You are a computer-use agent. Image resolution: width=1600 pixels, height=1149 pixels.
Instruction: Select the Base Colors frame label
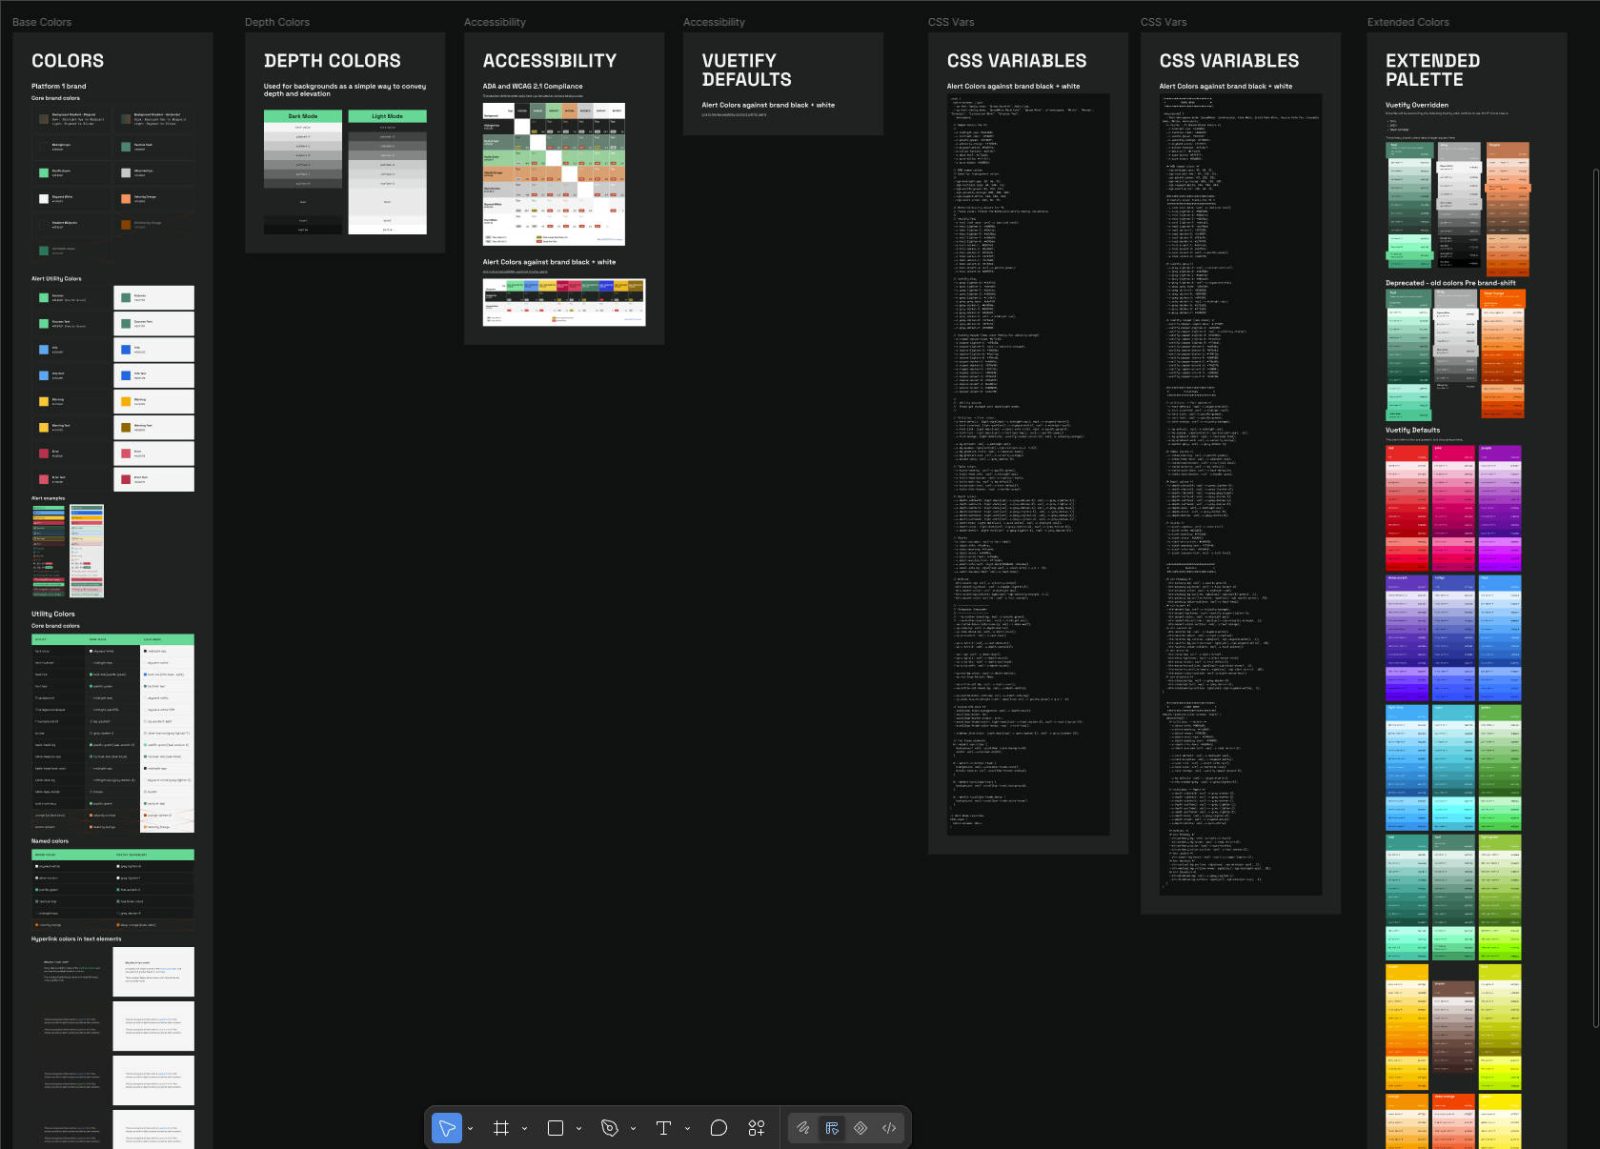42,22
